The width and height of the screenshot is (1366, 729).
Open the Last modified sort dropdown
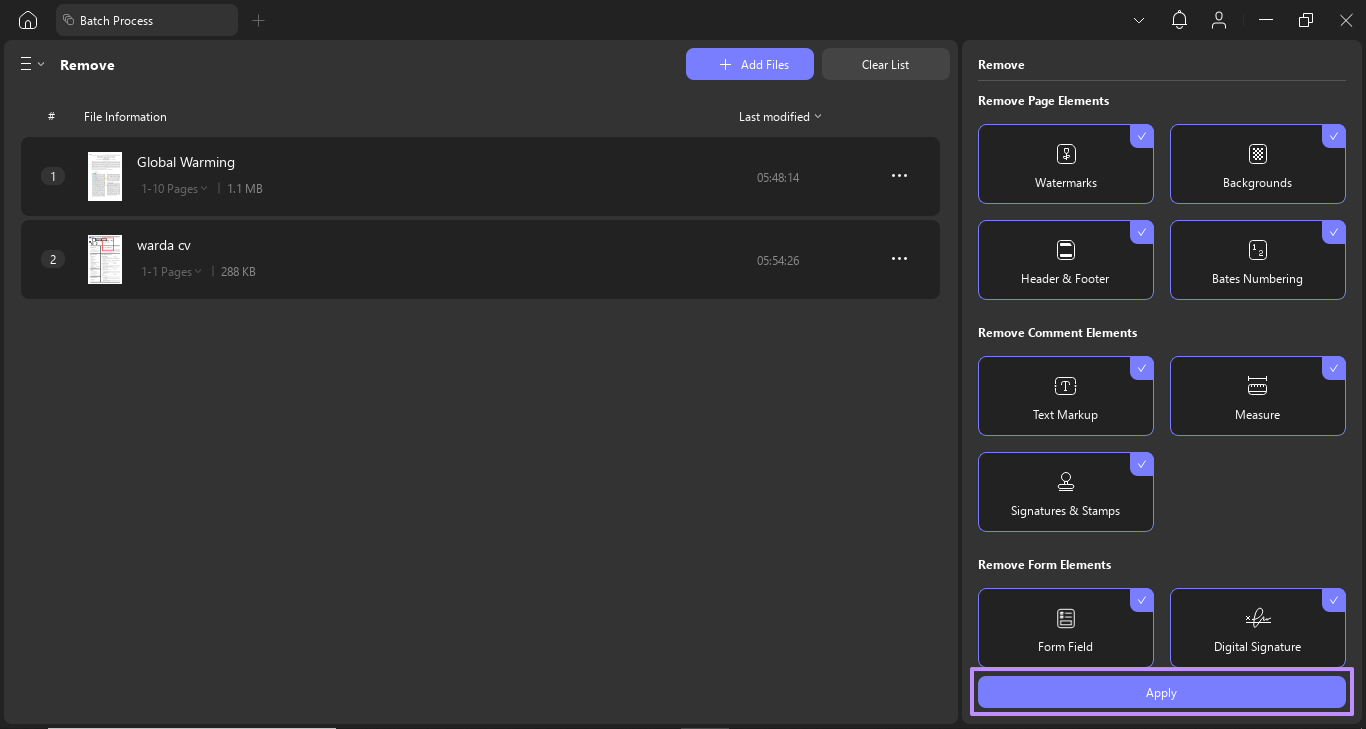coord(780,117)
